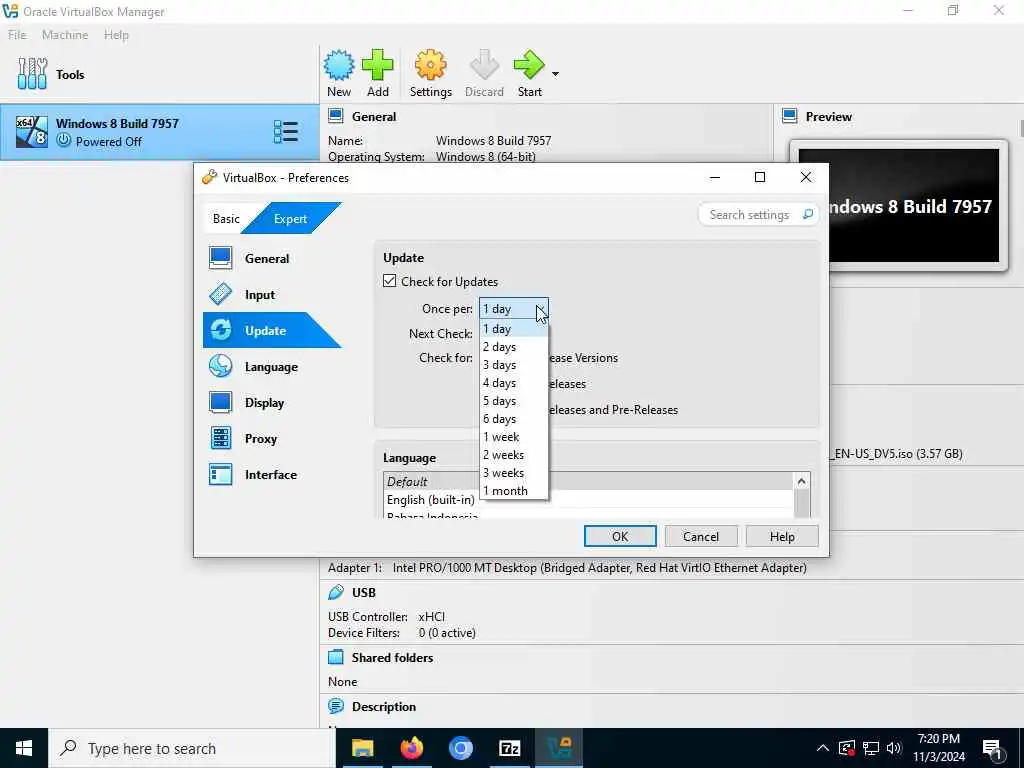The image size is (1024, 768).
Task: Switch to the Expert tab in Preferences
Action: [290, 219]
